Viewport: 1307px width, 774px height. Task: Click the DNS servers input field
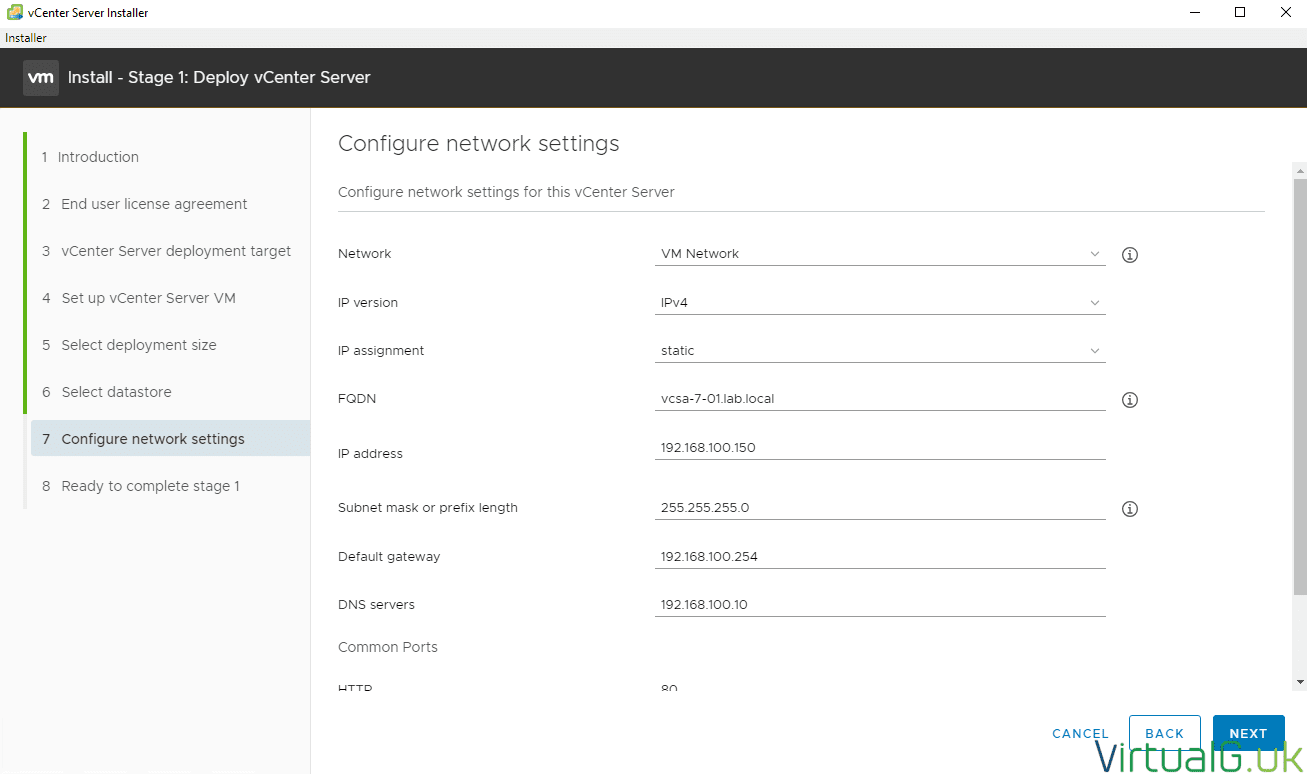tap(880, 604)
